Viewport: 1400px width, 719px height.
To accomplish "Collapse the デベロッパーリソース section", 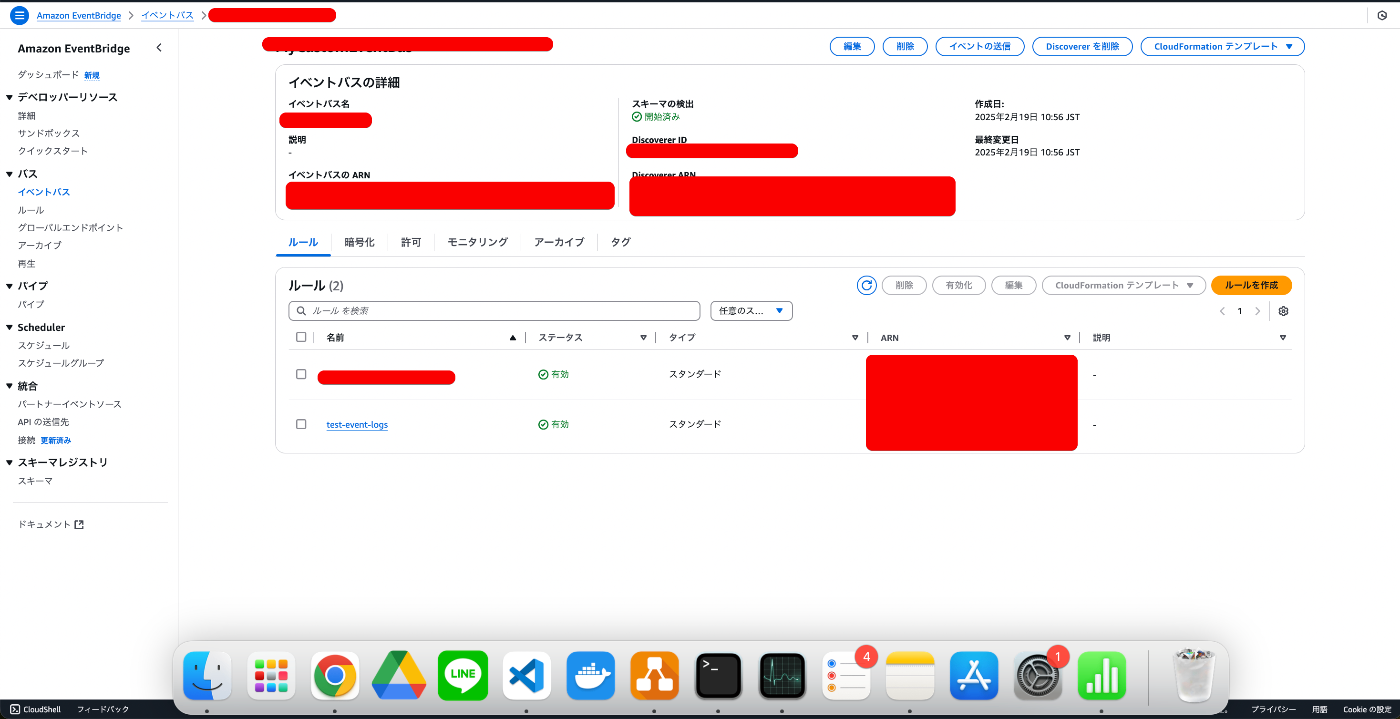I will pyautogui.click(x=10, y=97).
